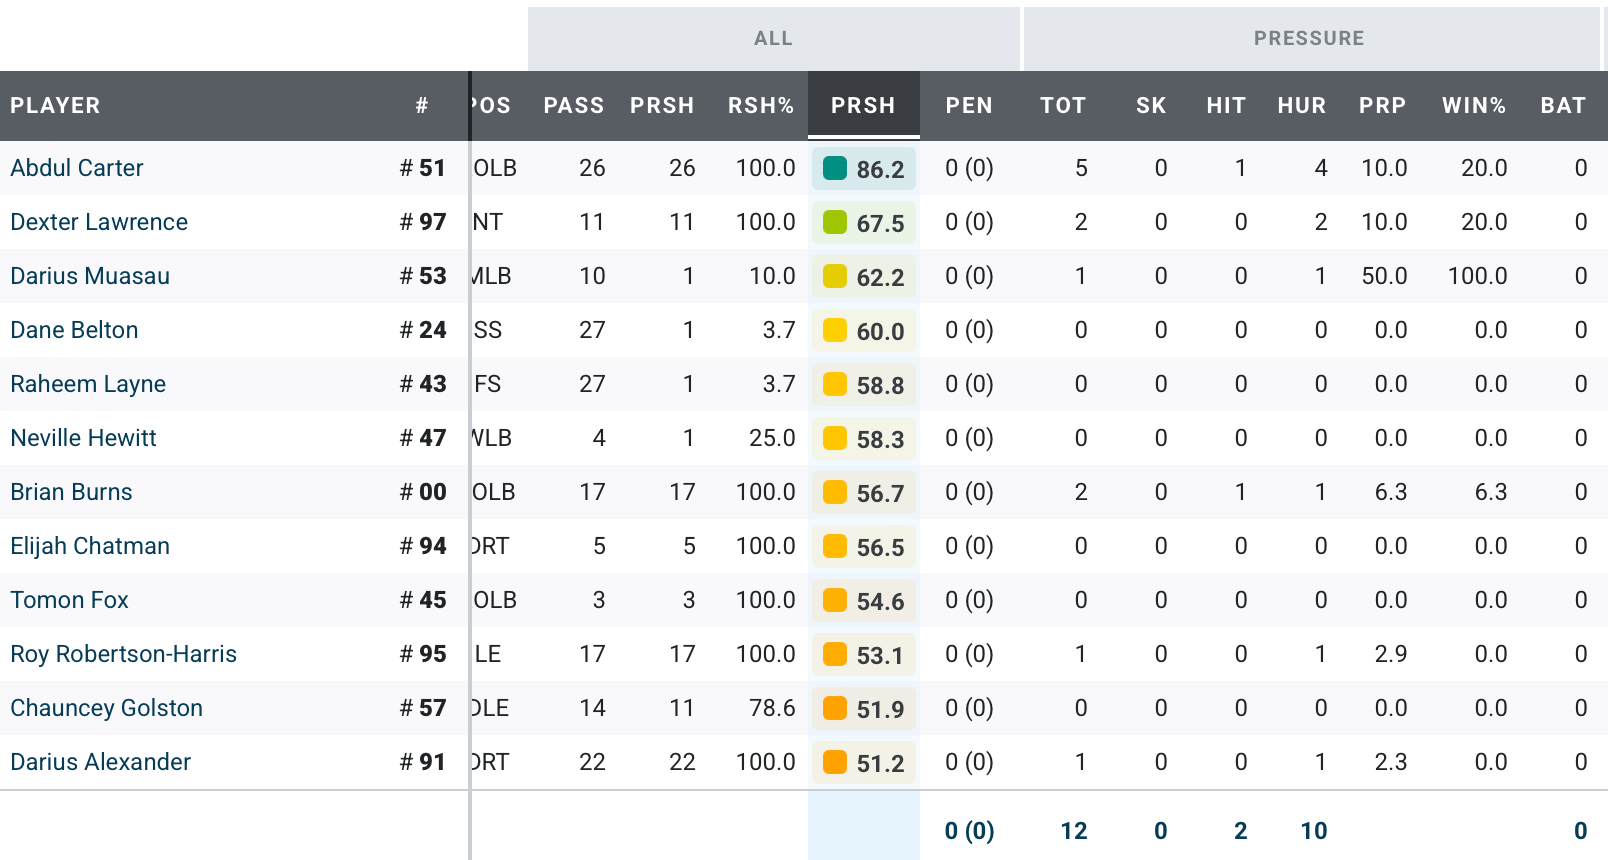Select Roy Robertson-Harris player link
The width and height of the screenshot is (1608, 860).
tap(123, 654)
